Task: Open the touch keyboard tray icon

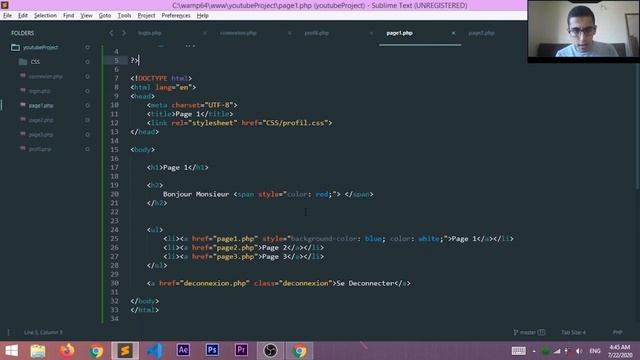Action: (x=518, y=351)
